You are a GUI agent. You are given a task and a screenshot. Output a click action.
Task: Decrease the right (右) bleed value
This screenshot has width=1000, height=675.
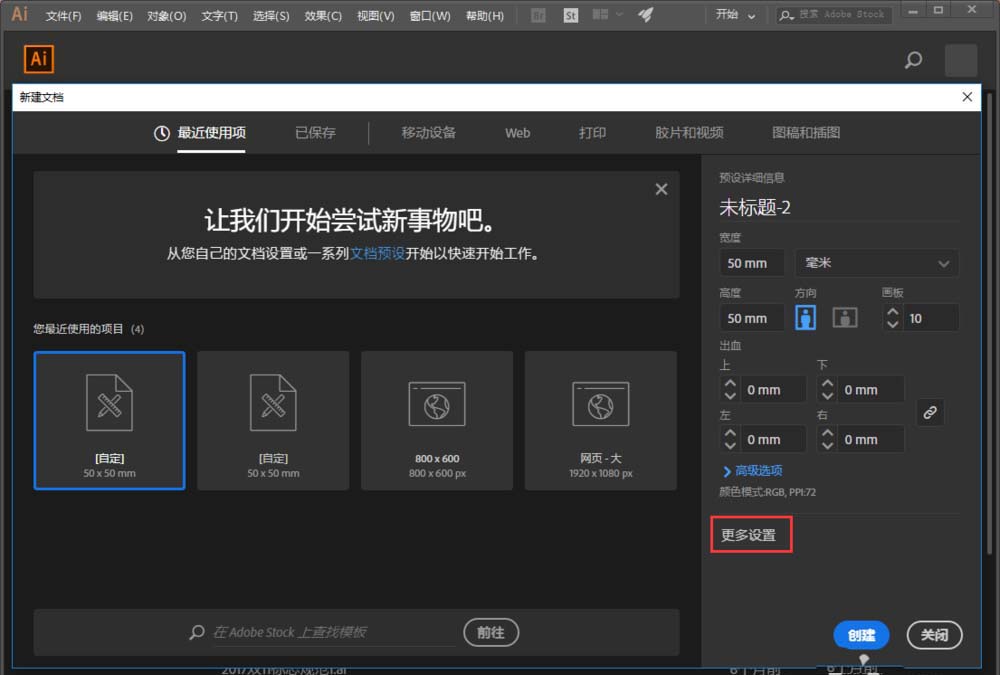coord(827,445)
